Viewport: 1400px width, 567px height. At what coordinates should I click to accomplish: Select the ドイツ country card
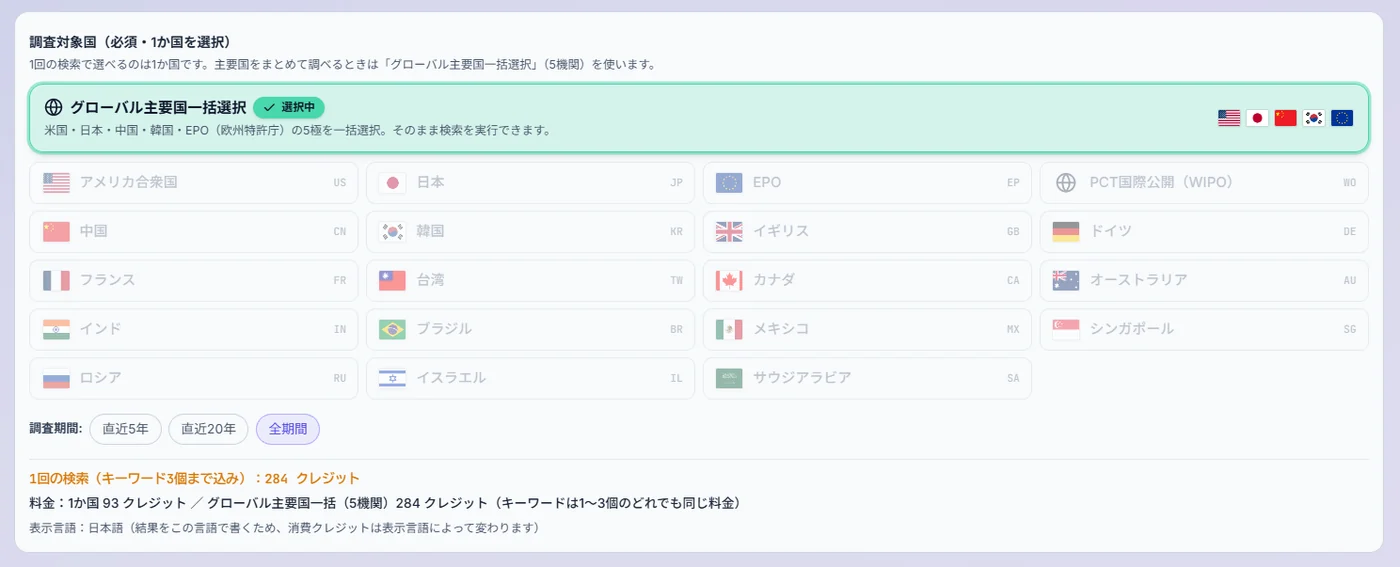[x=1204, y=232]
